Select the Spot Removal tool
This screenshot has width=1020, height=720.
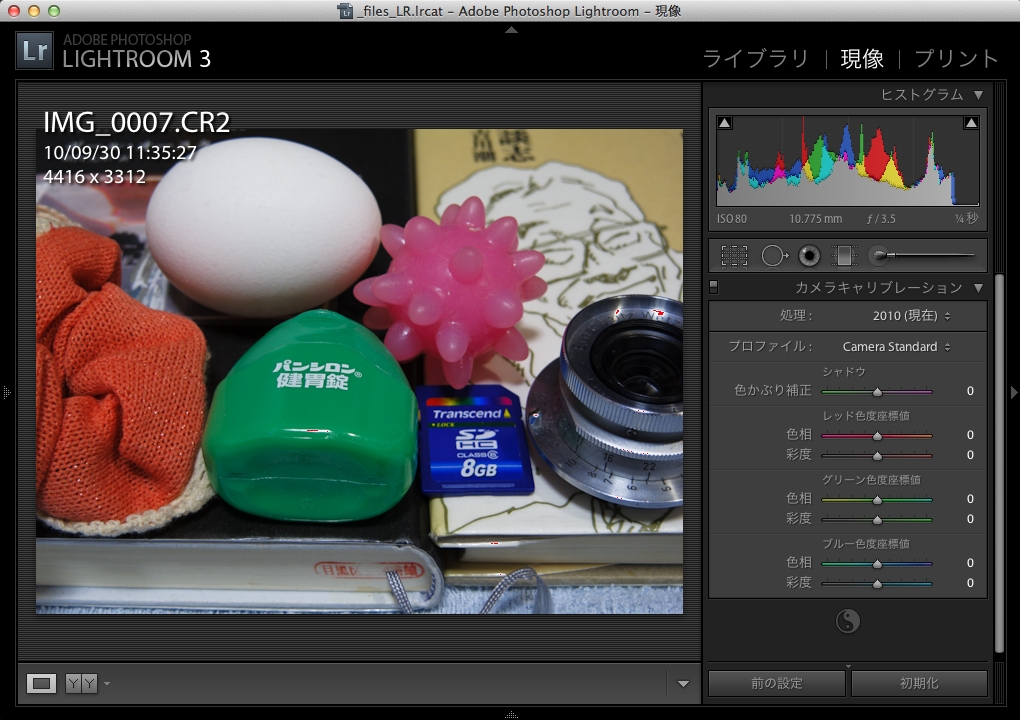click(773, 256)
